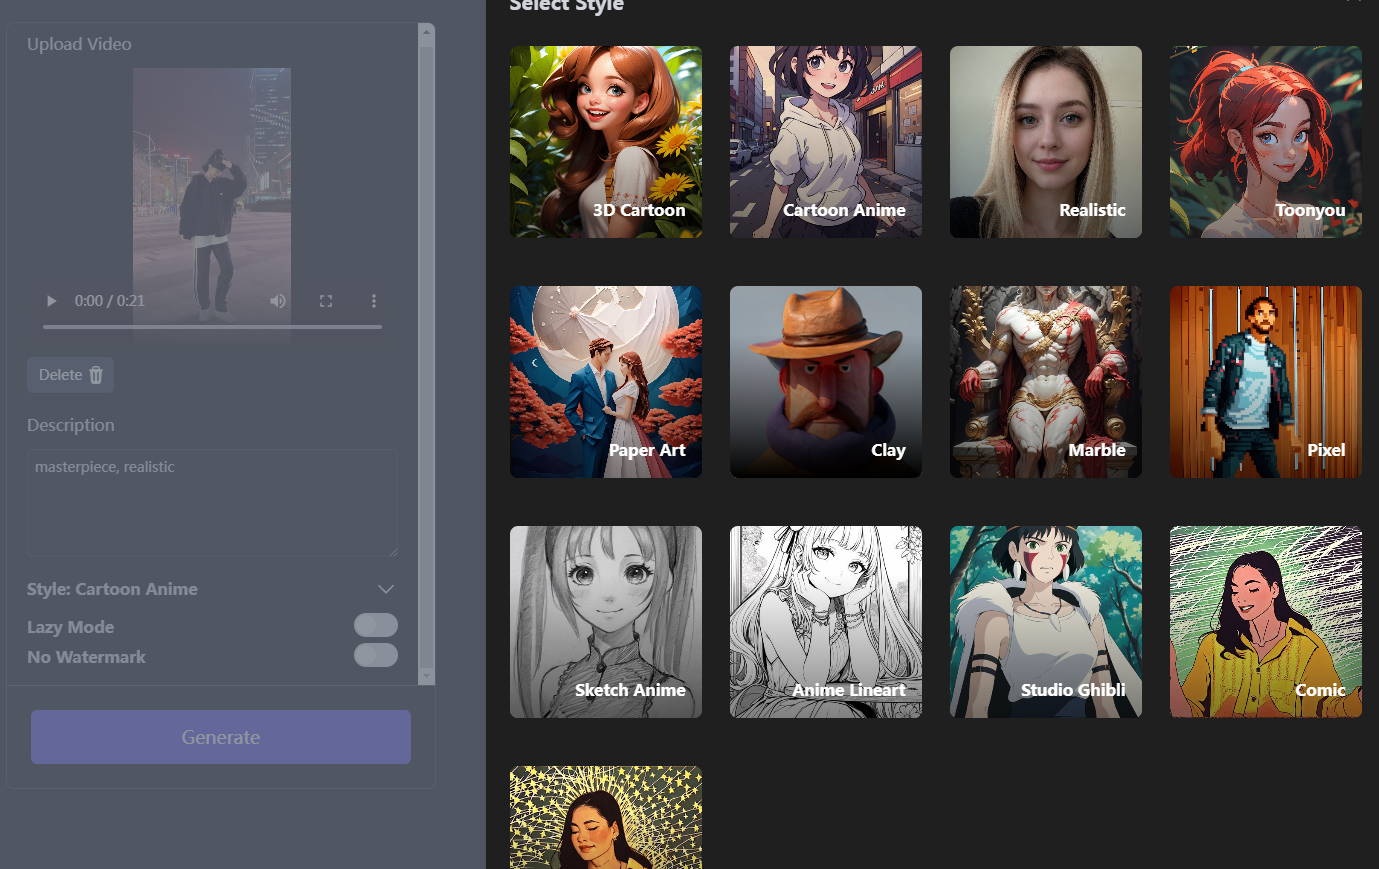Select the 3D Cartoon style
Viewport: 1379px width, 869px height.
point(606,142)
